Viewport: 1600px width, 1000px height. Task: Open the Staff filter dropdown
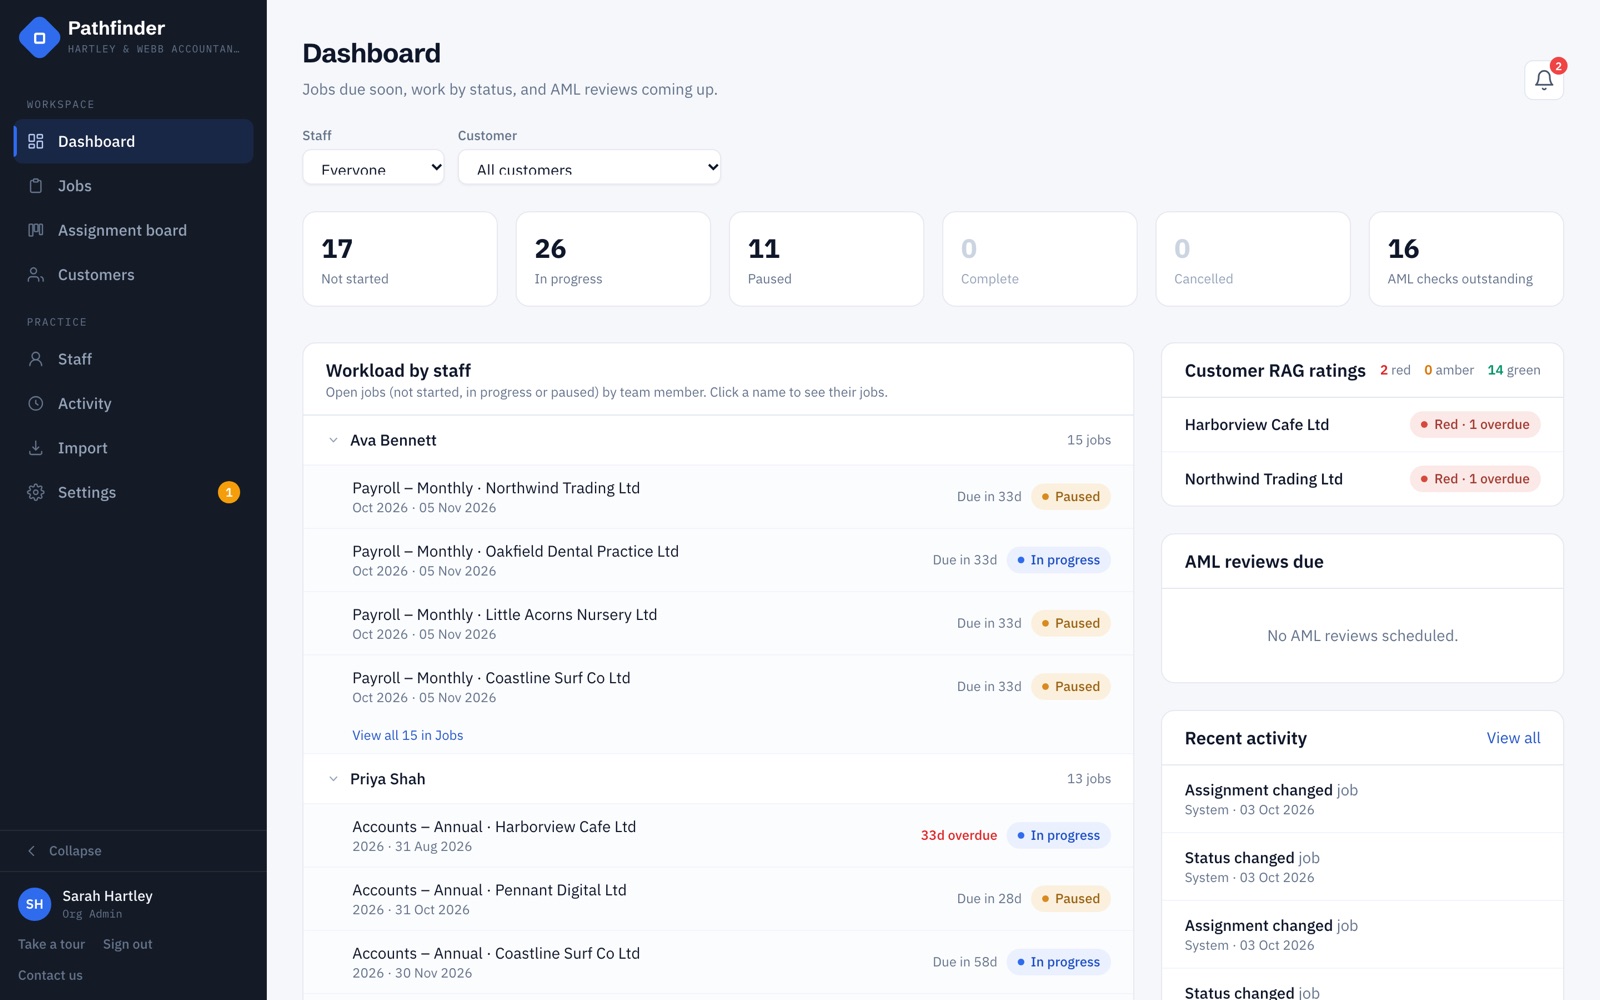coord(373,167)
